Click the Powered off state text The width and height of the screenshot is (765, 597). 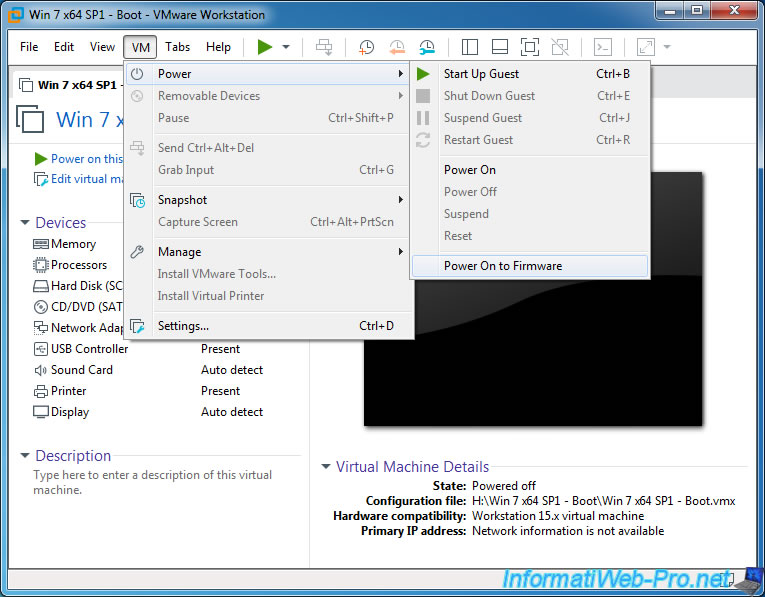[x=503, y=486]
